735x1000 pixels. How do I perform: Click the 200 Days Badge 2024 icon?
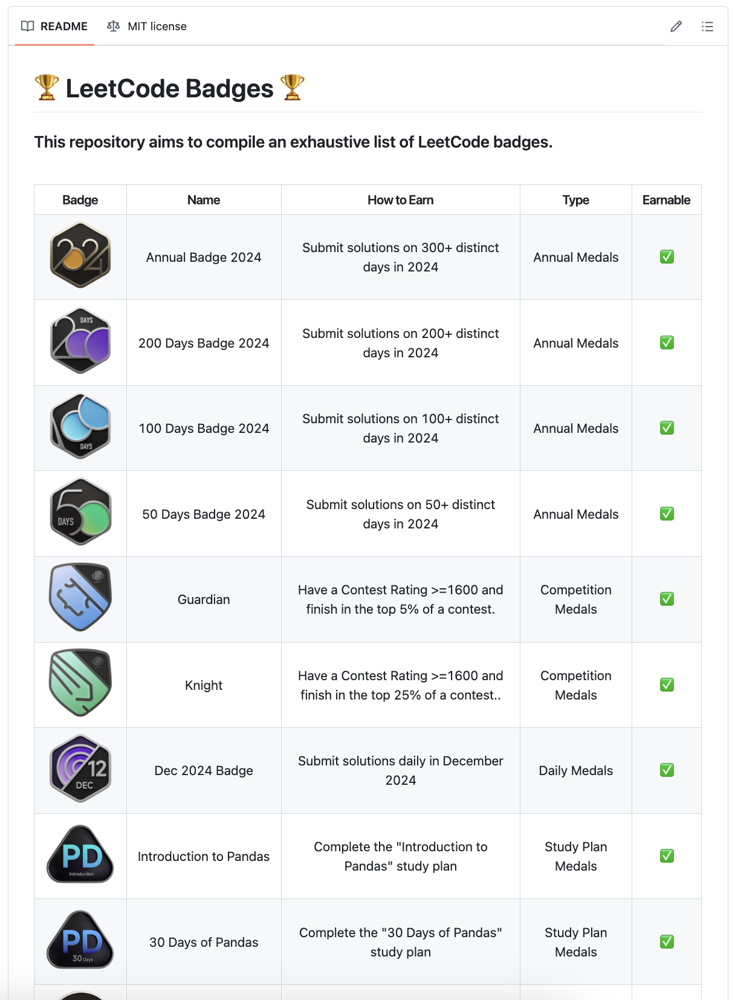pos(80,342)
